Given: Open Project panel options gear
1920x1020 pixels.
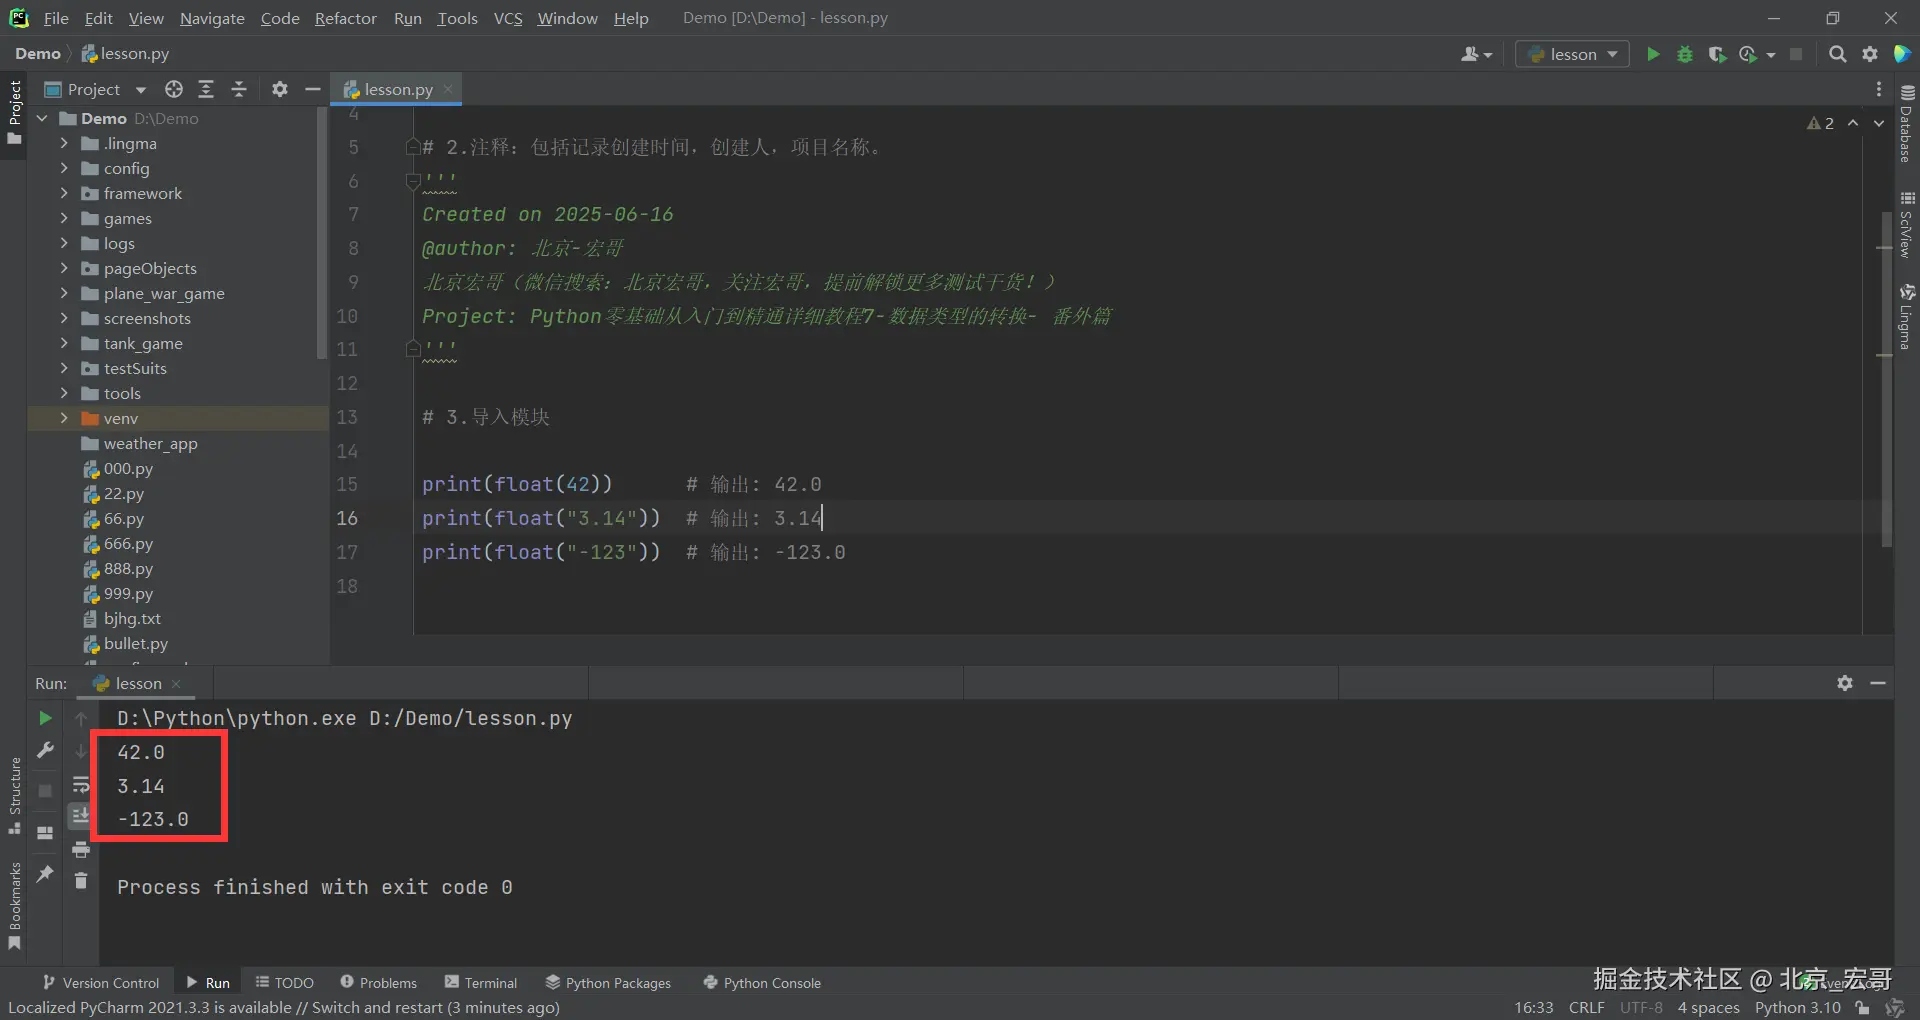Looking at the screenshot, I should pos(280,89).
